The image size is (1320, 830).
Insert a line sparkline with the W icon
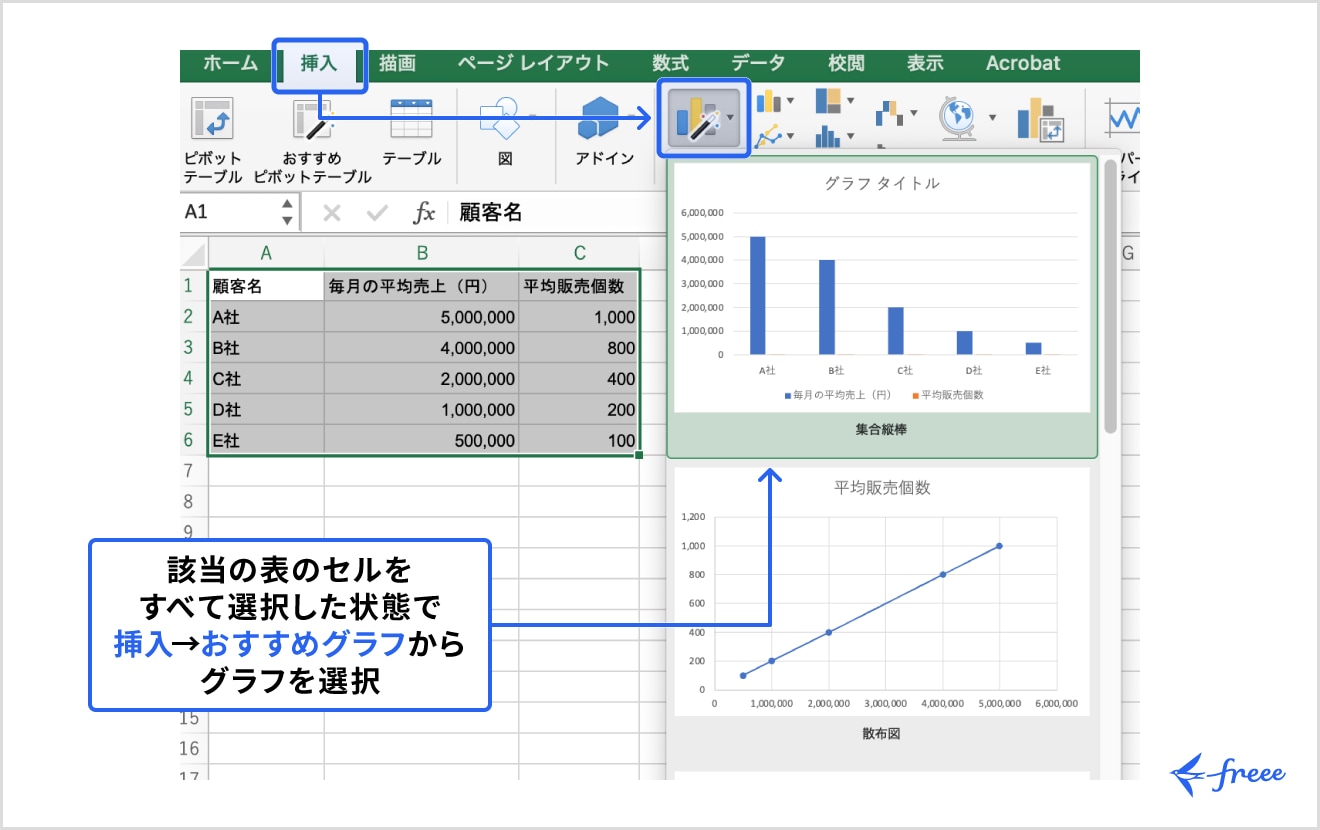point(1125,118)
